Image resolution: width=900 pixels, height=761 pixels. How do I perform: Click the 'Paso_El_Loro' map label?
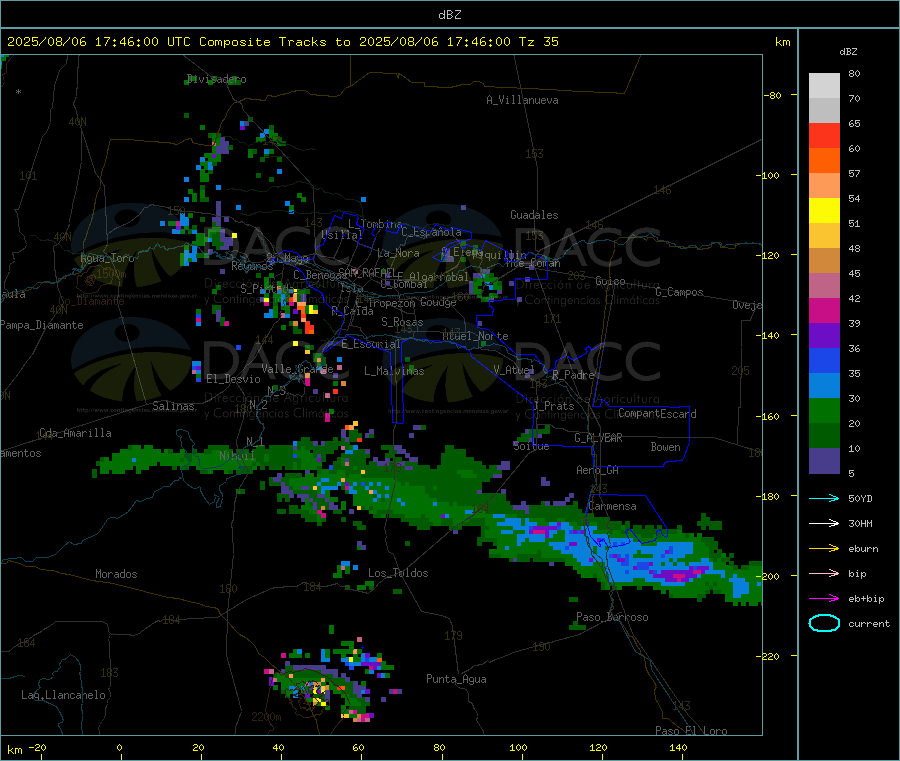point(691,731)
